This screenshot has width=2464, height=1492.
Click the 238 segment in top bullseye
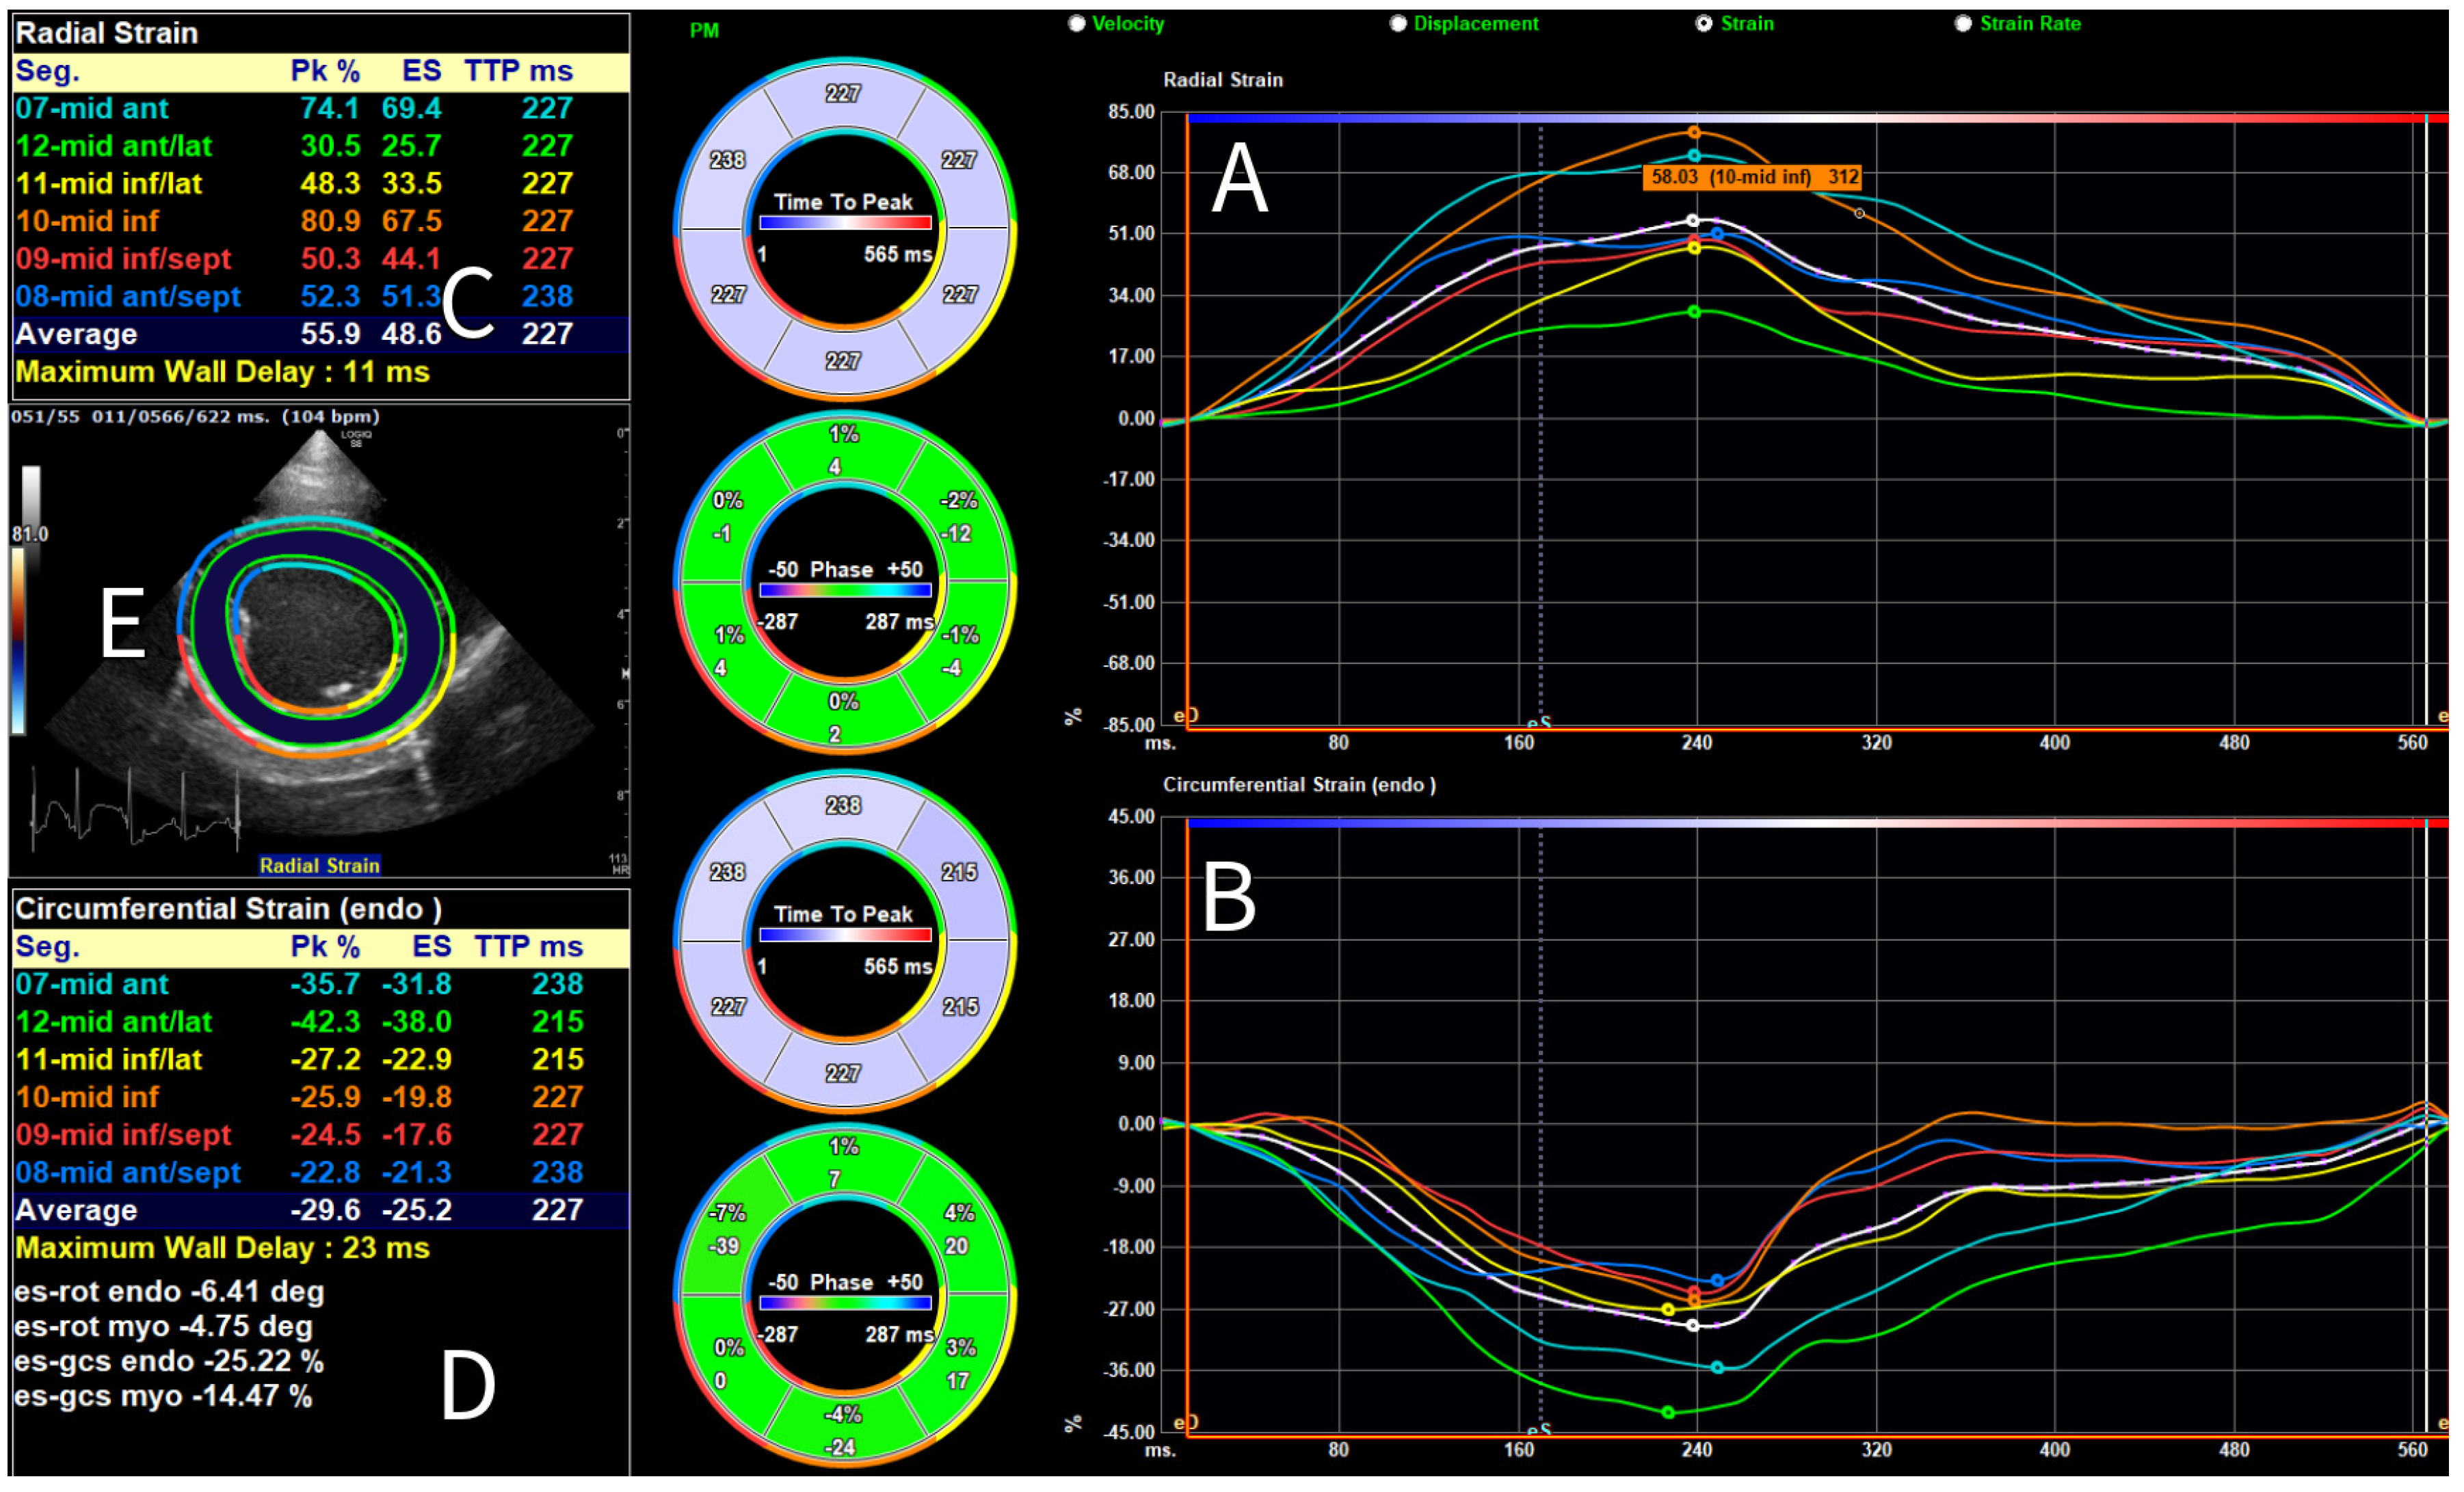pos(727,161)
